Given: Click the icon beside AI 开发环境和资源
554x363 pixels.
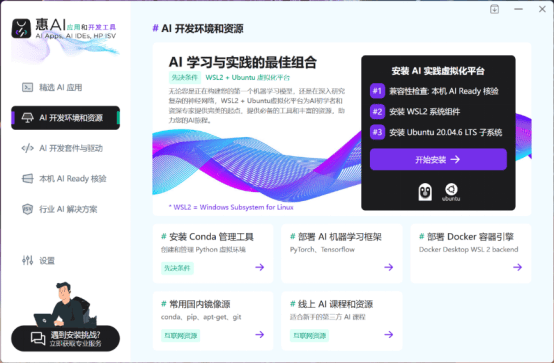Looking at the screenshot, I should coord(28,118).
